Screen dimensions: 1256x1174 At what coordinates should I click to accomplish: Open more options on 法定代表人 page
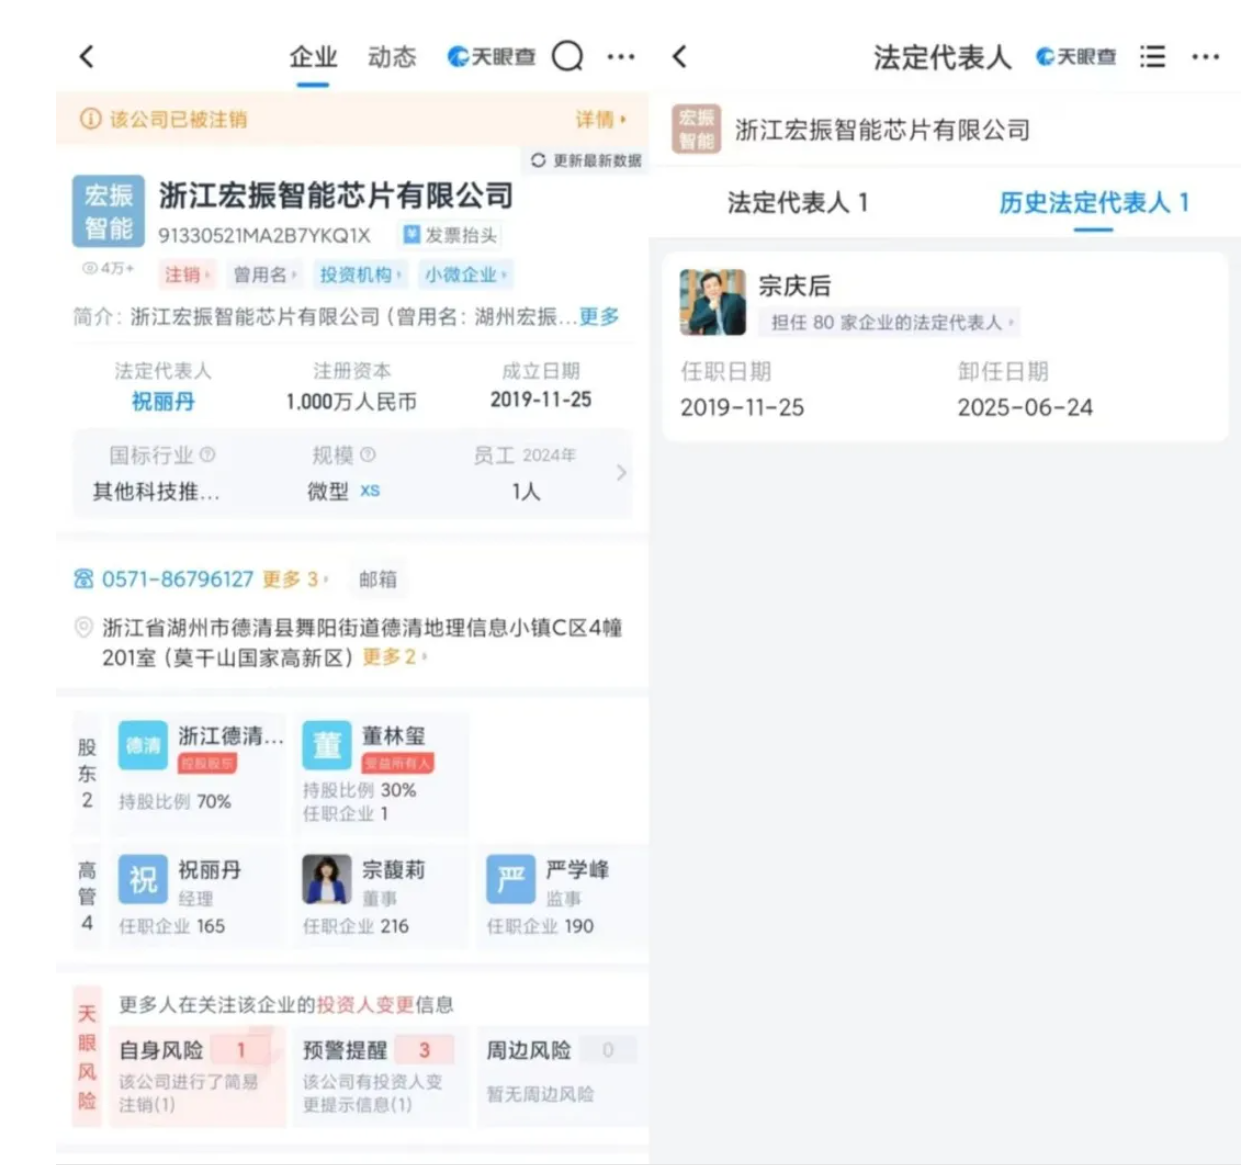tap(1205, 57)
